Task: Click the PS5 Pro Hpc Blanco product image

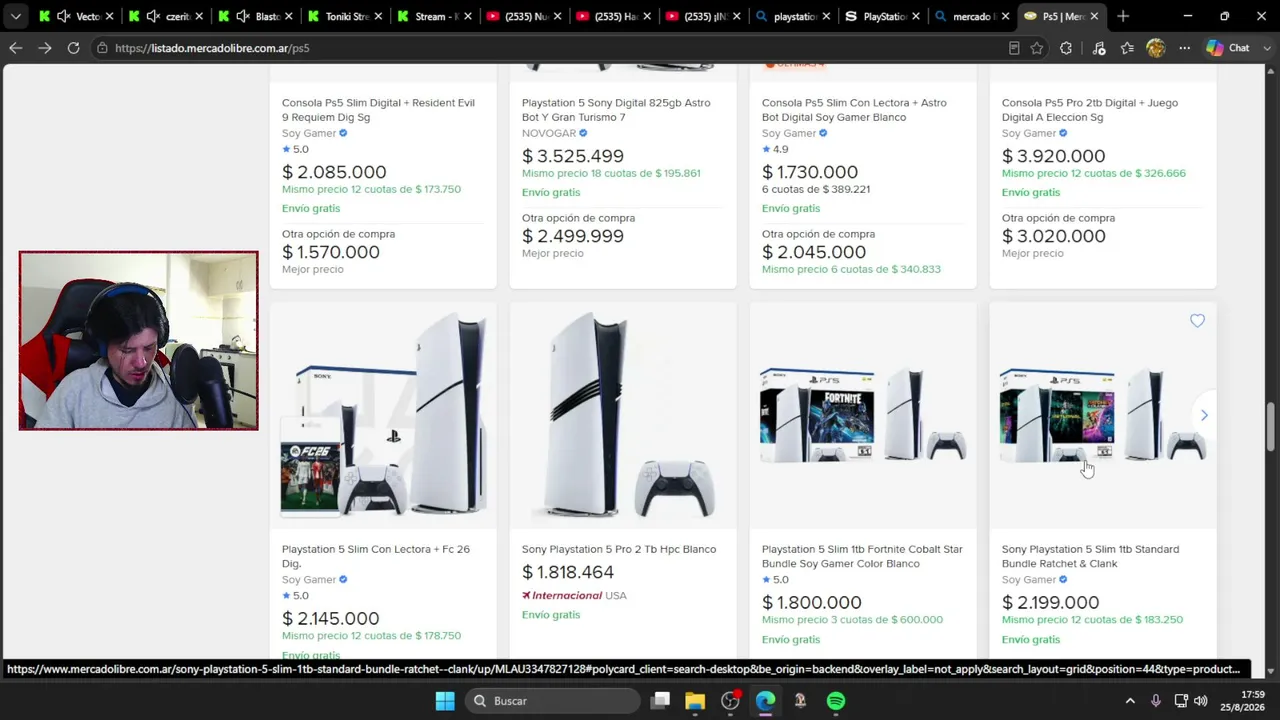Action: click(623, 415)
